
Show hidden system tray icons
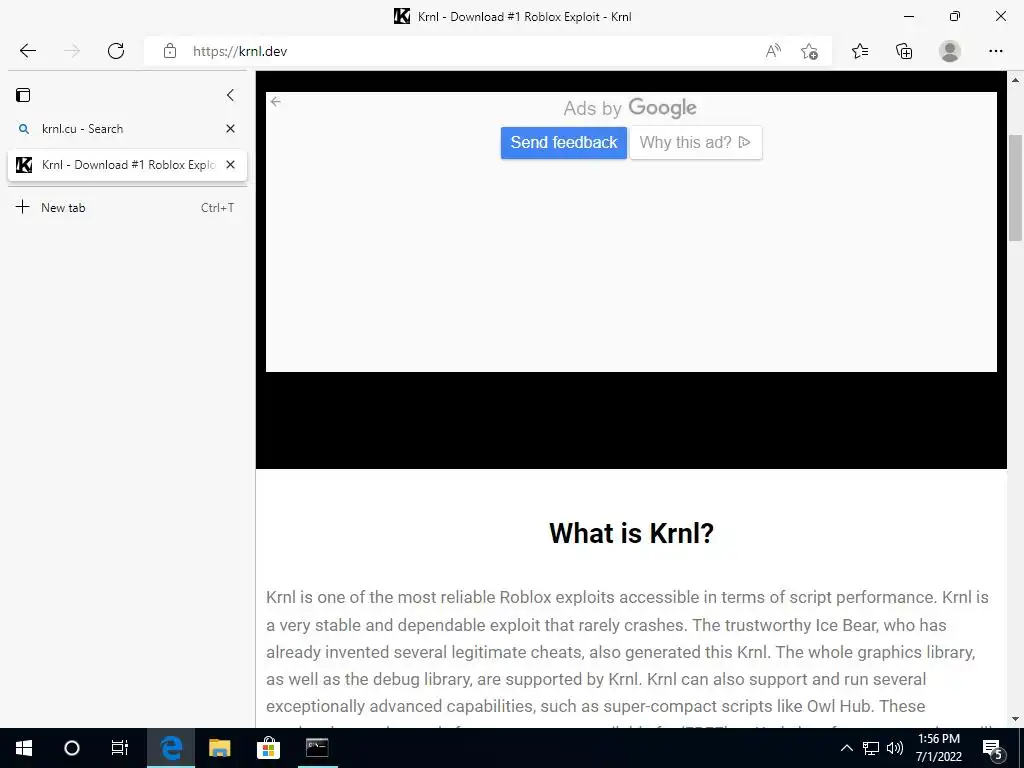click(846, 748)
